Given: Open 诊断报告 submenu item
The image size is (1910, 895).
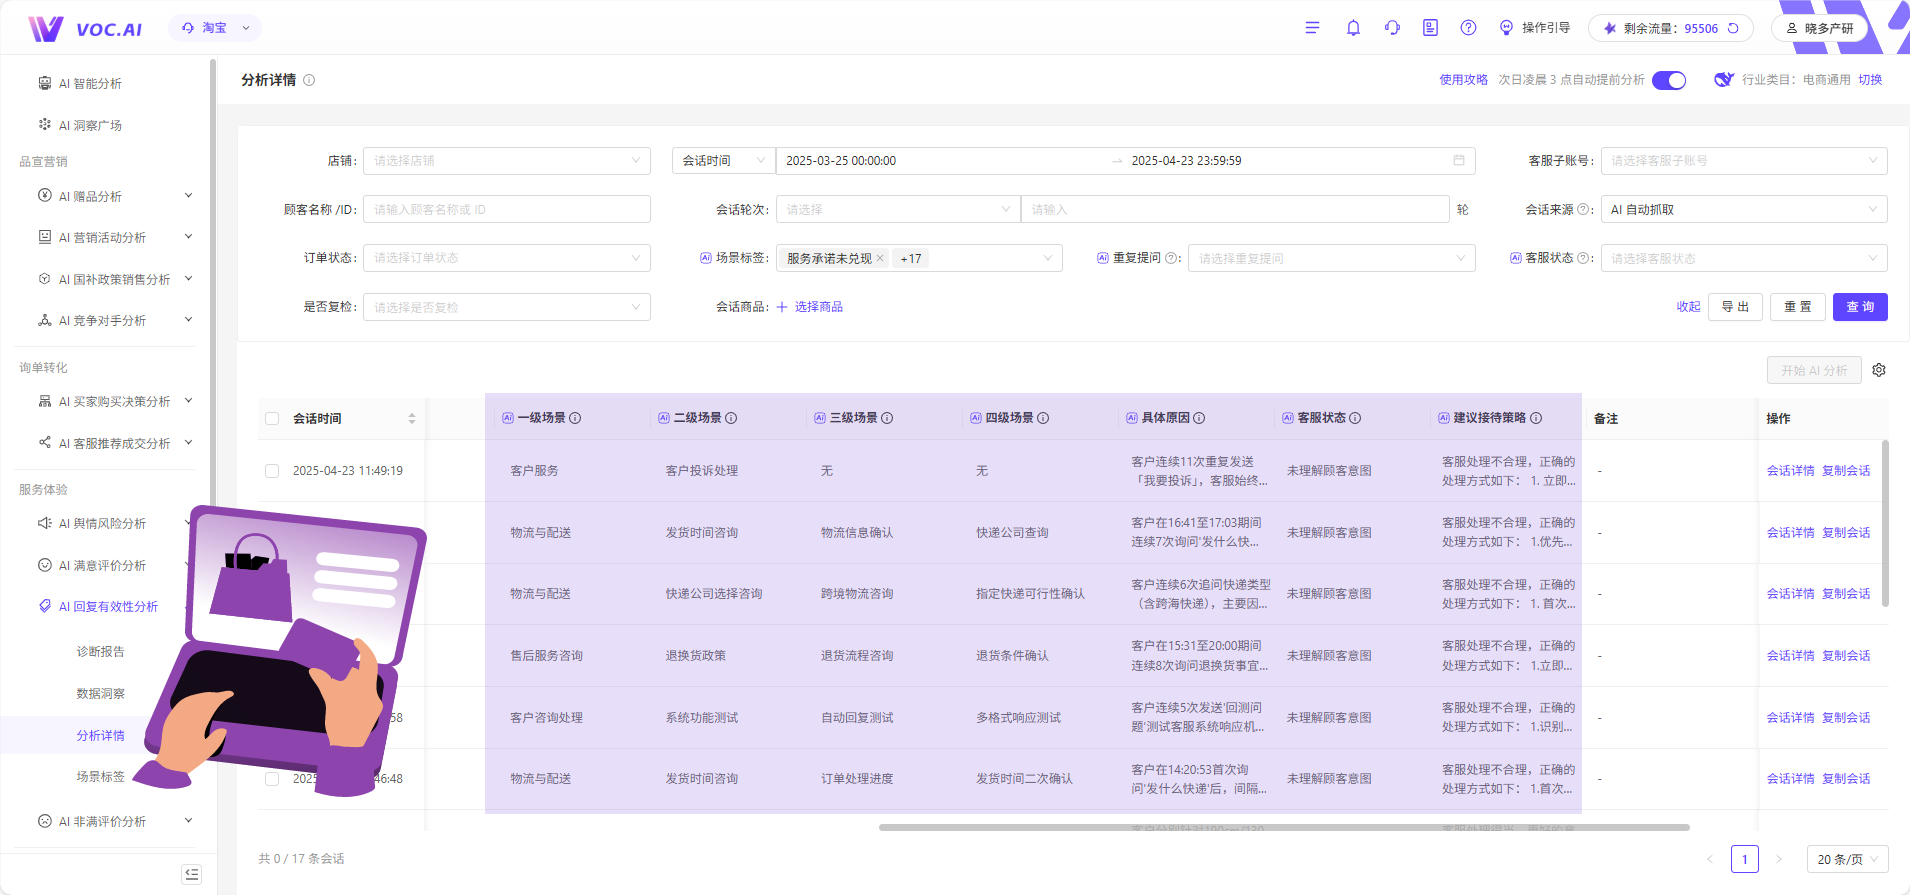Looking at the screenshot, I should coord(101,651).
